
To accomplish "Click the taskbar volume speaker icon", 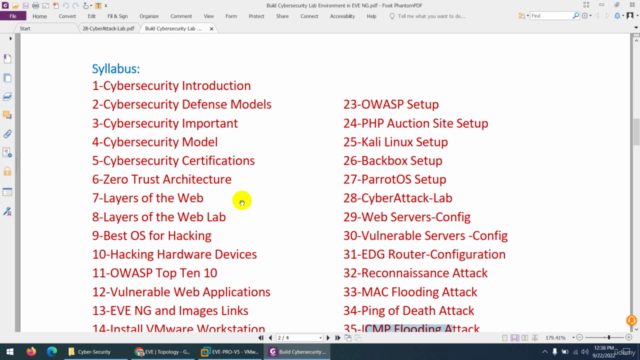I will tap(585, 351).
